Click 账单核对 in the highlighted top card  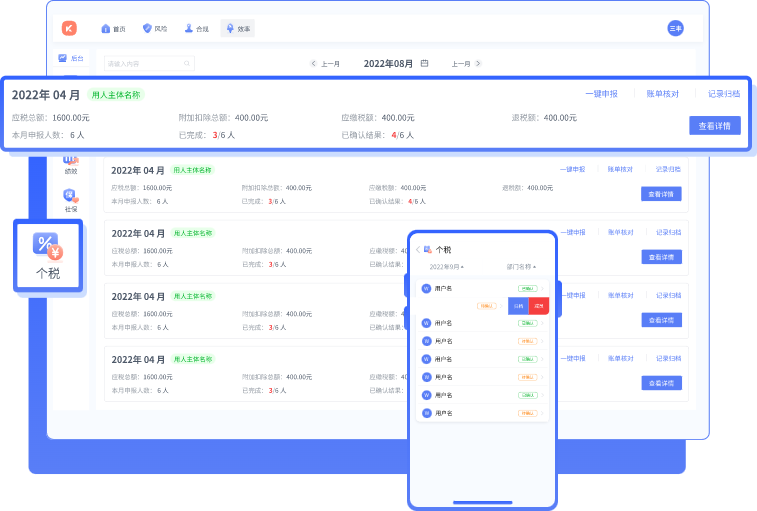click(662, 94)
